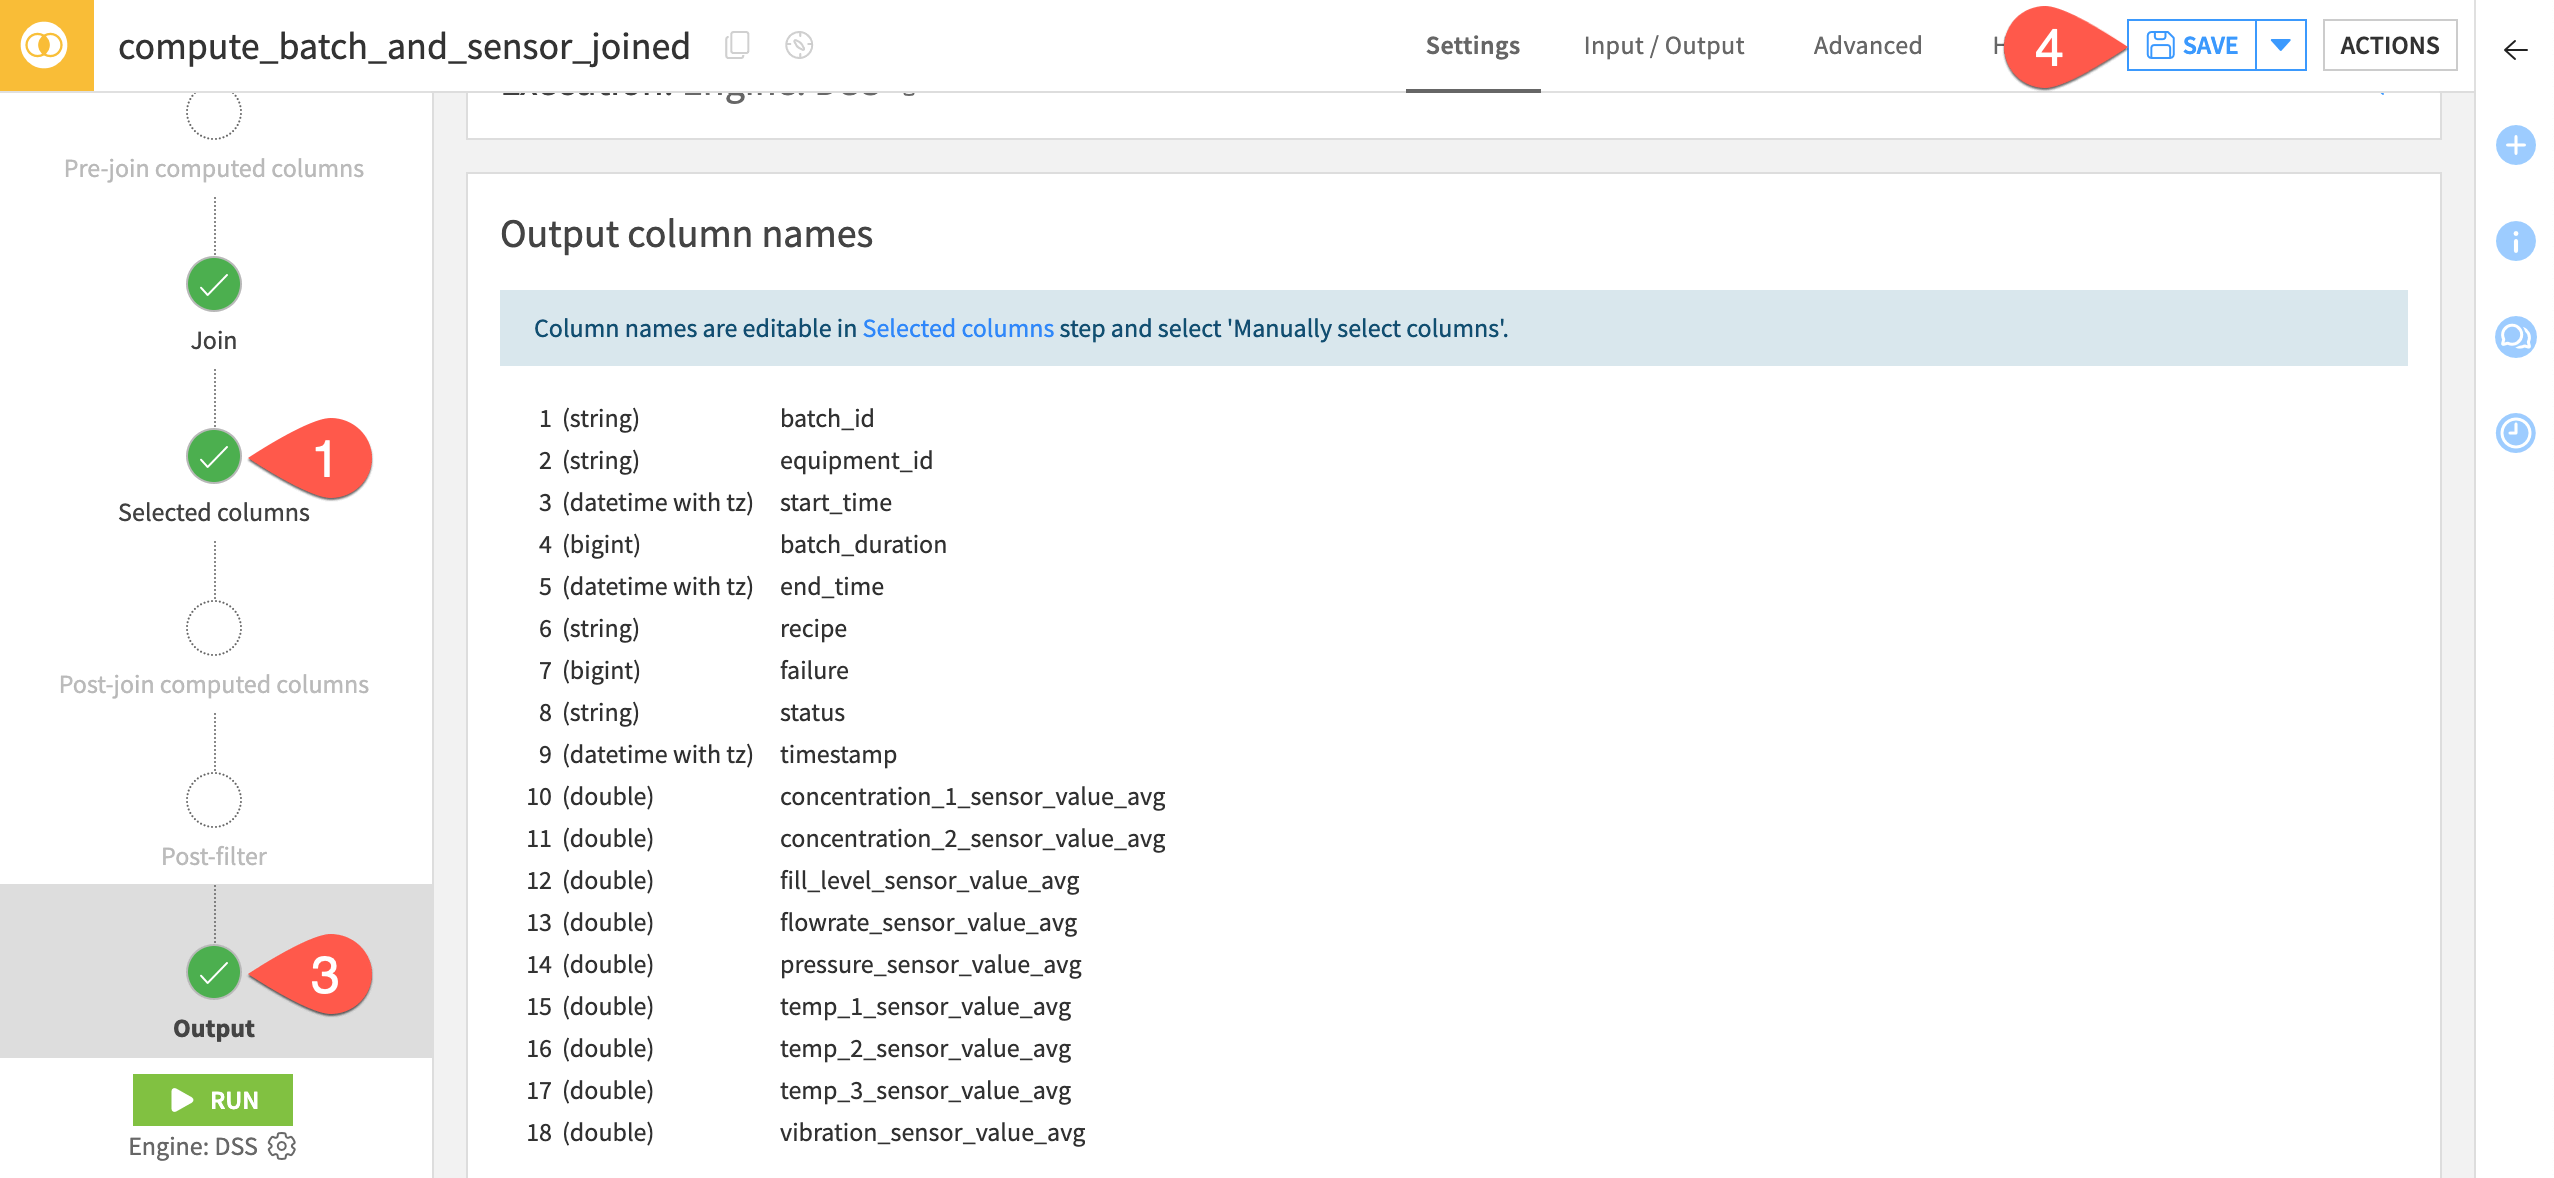Click the floppy disk Save icon
Image resolution: width=2554 pixels, height=1178 pixels.
click(x=2161, y=45)
